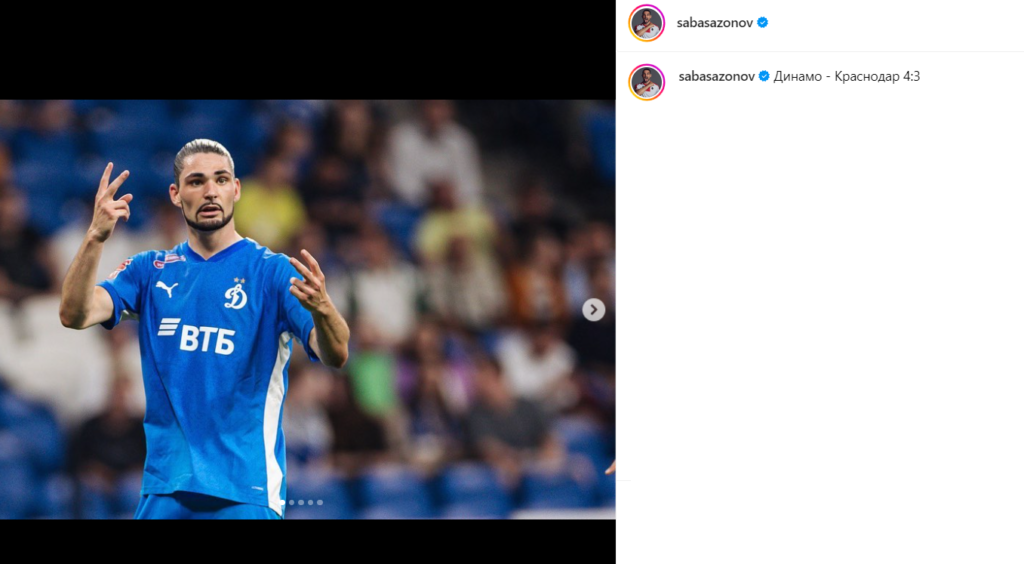This screenshot has width=1024, height=564.
Task: Click the ВТБ sponsor logo on the shirt
Action: pyautogui.click(x=196, y=336)
